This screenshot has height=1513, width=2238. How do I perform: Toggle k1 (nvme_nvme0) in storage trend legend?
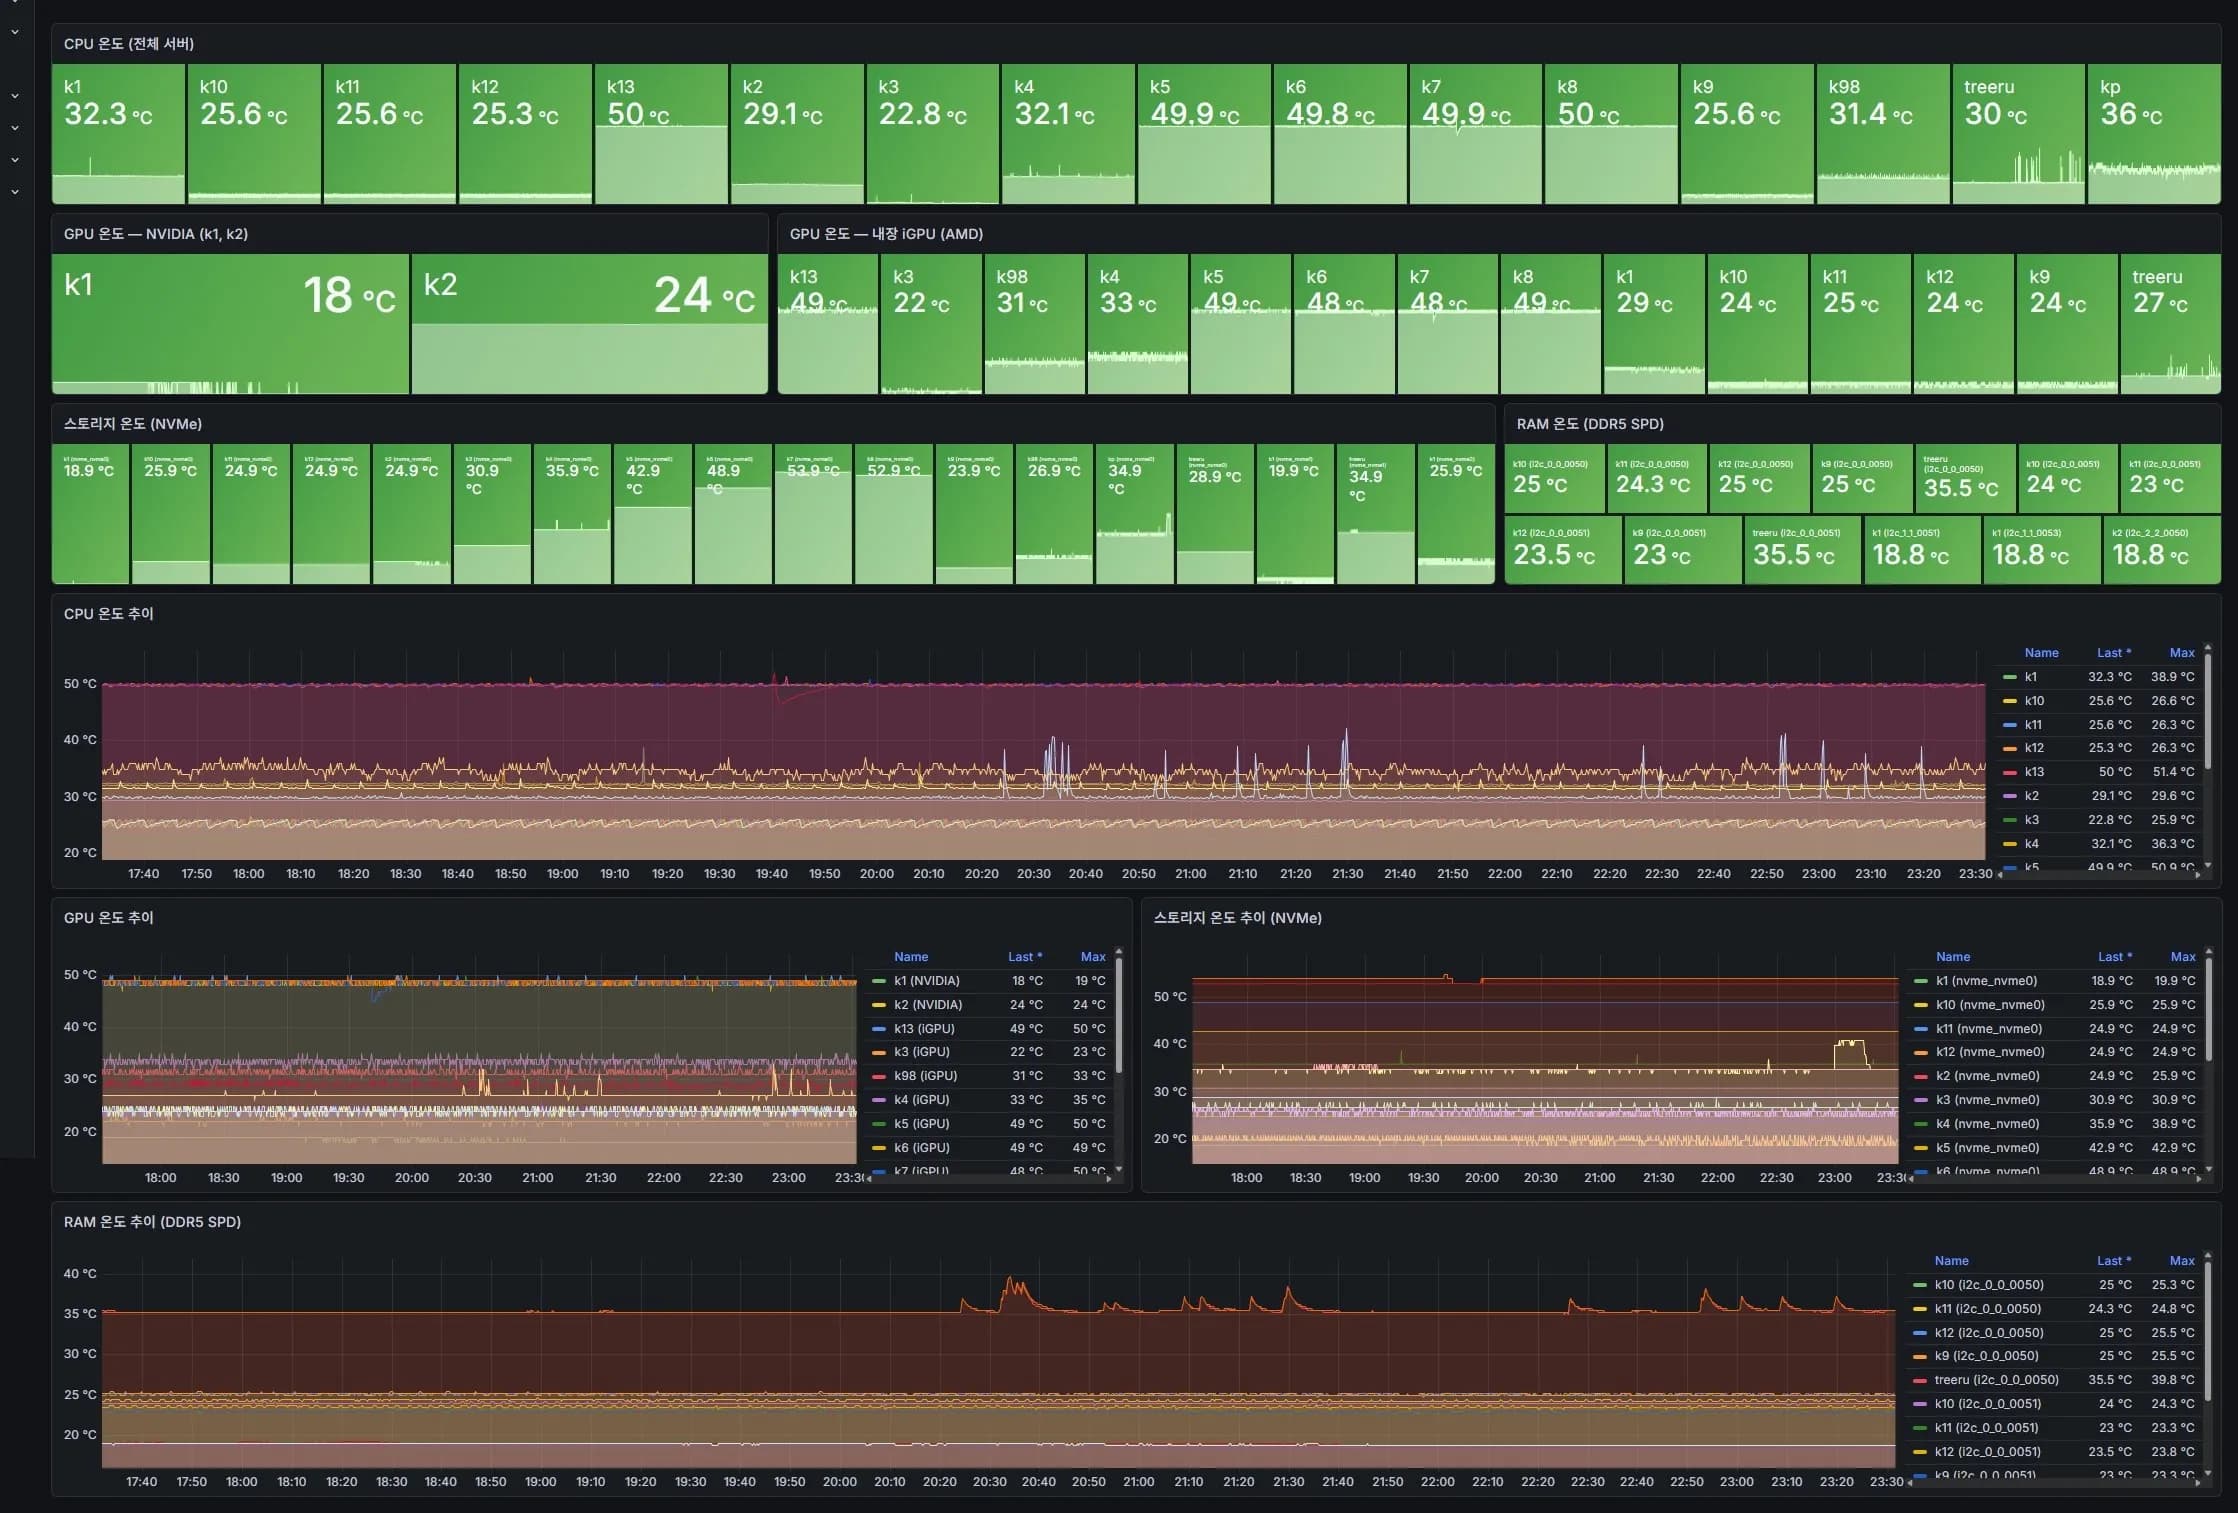coord(1989,981)
